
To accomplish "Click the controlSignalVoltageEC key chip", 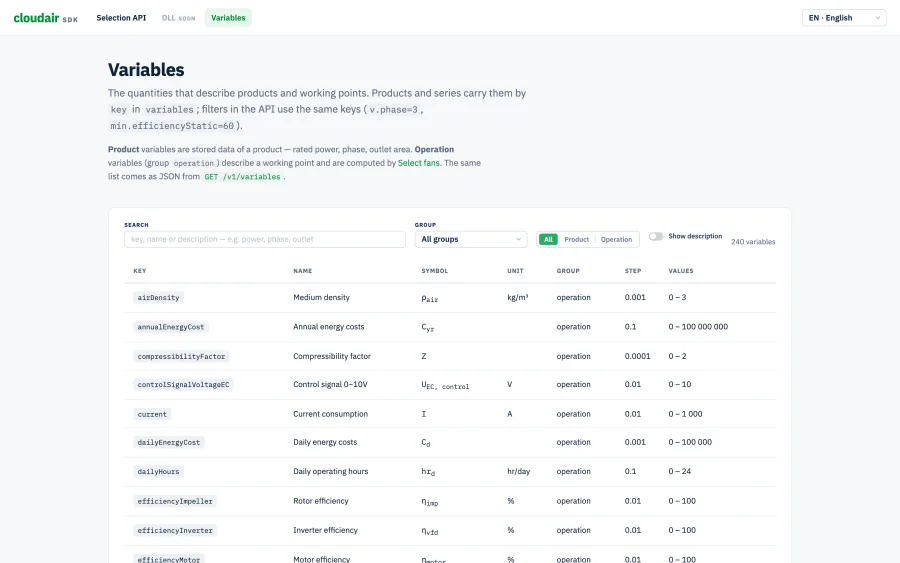I will (183, 385).
